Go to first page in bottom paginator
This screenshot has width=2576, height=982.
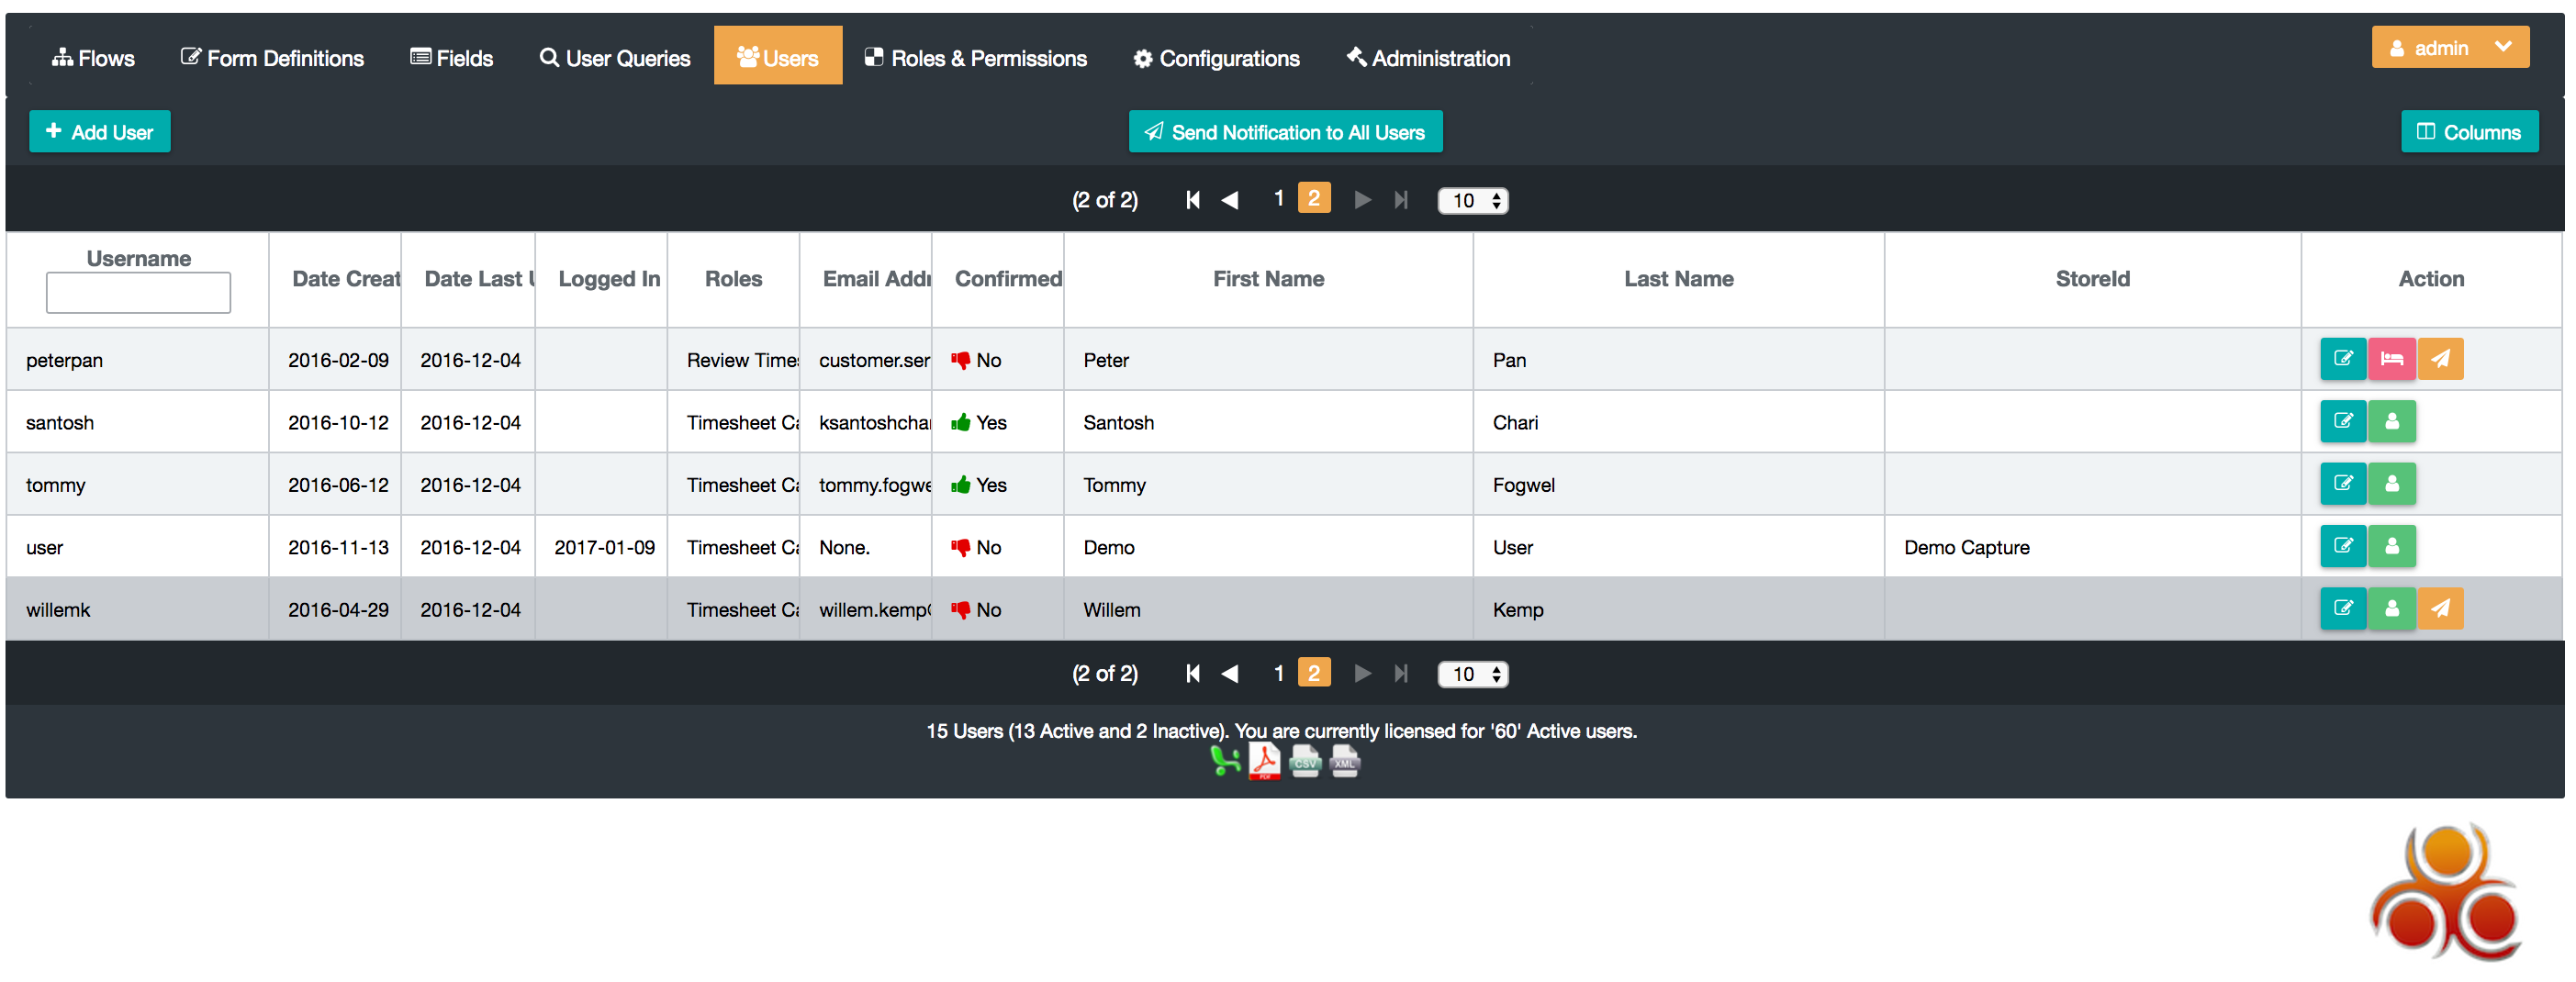click(1192, 673)
